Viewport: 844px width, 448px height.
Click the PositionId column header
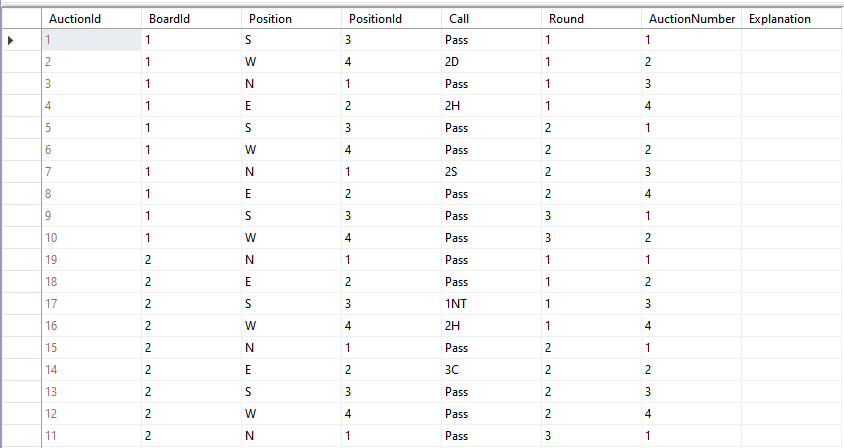pyautogui.click(x=392, y=19)
